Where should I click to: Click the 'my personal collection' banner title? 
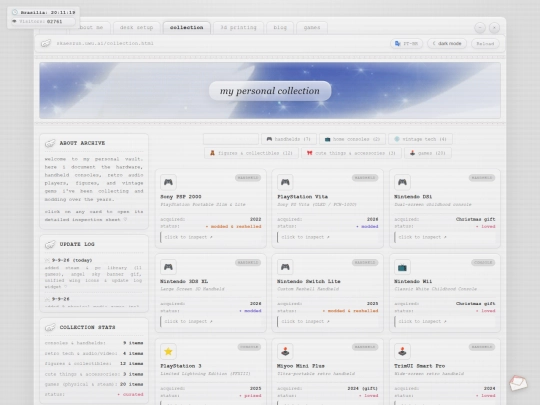[x=270, y=91]
